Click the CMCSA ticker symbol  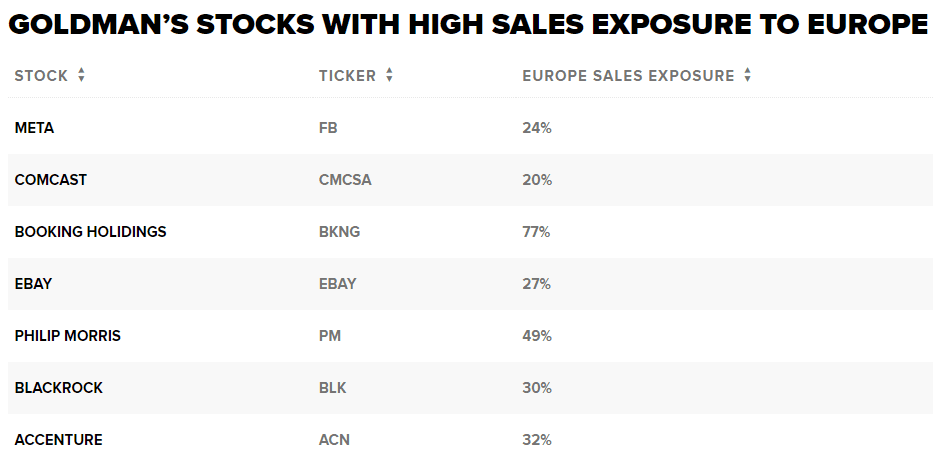[345, 180]
